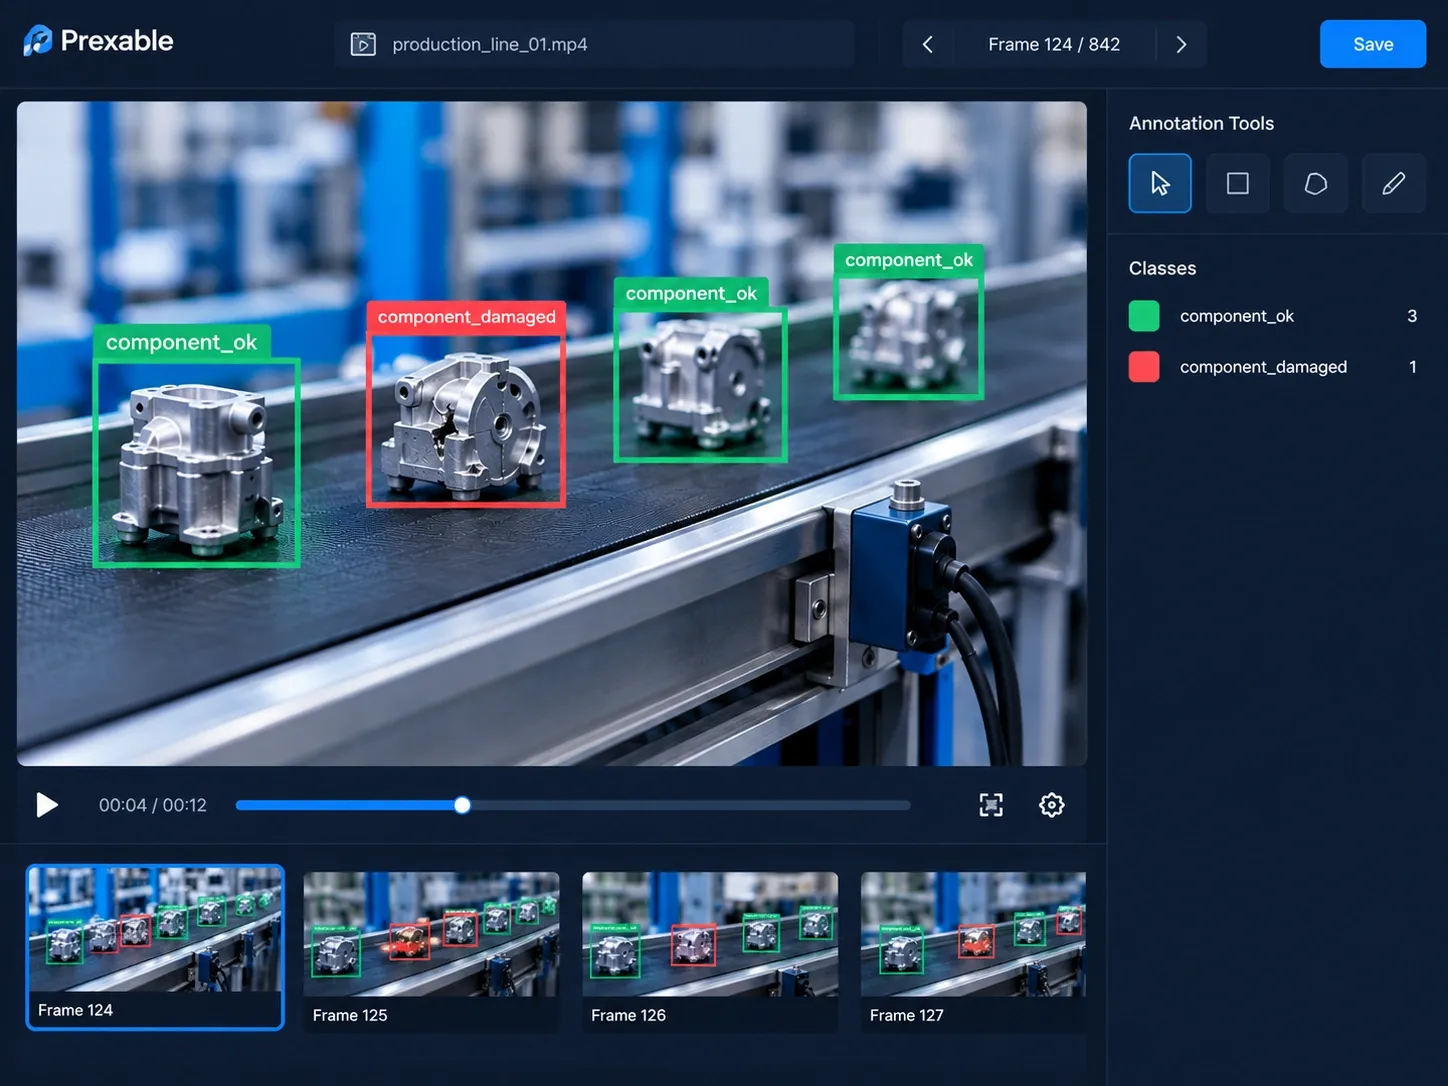1448x1086 pixels.
Task: Open the Frame 126 thumbnail
Action: coord(710,951)
